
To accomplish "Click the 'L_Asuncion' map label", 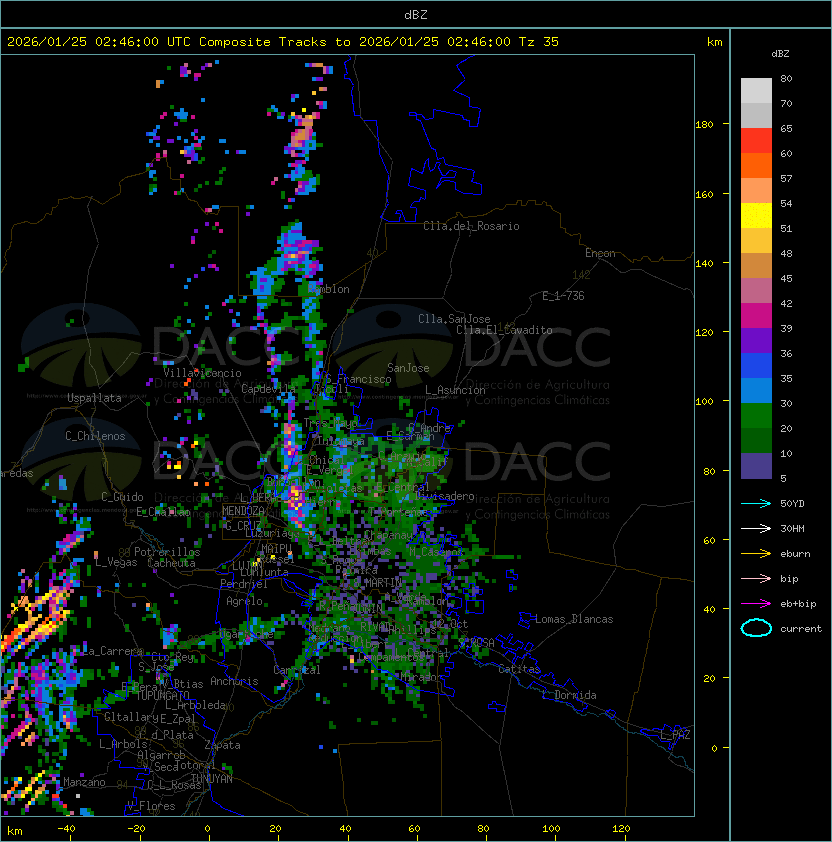I will coord(455,390).
